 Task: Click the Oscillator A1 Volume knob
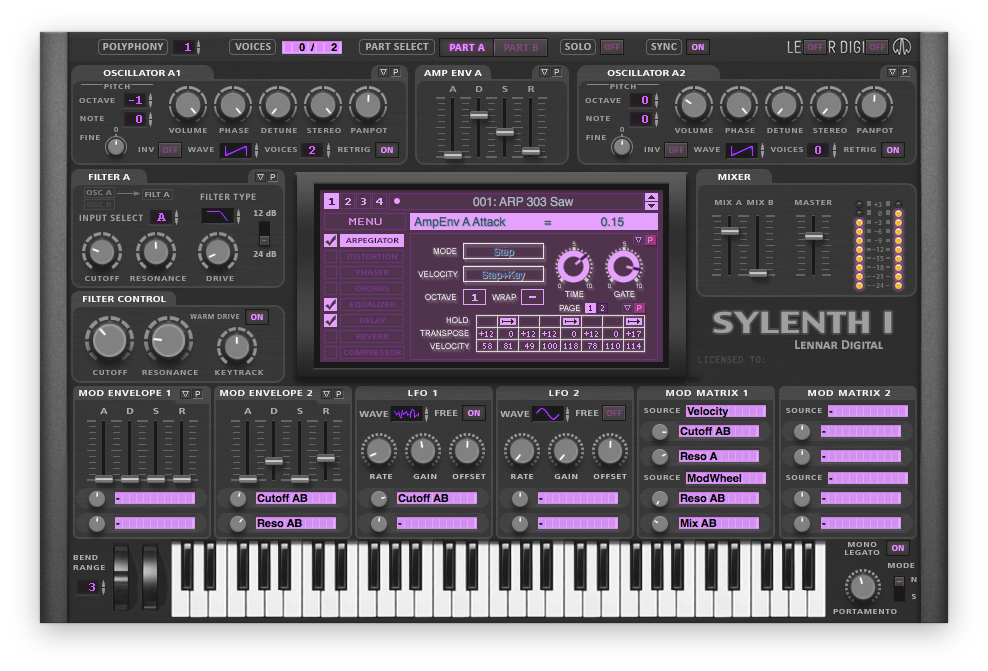point(188,105)
